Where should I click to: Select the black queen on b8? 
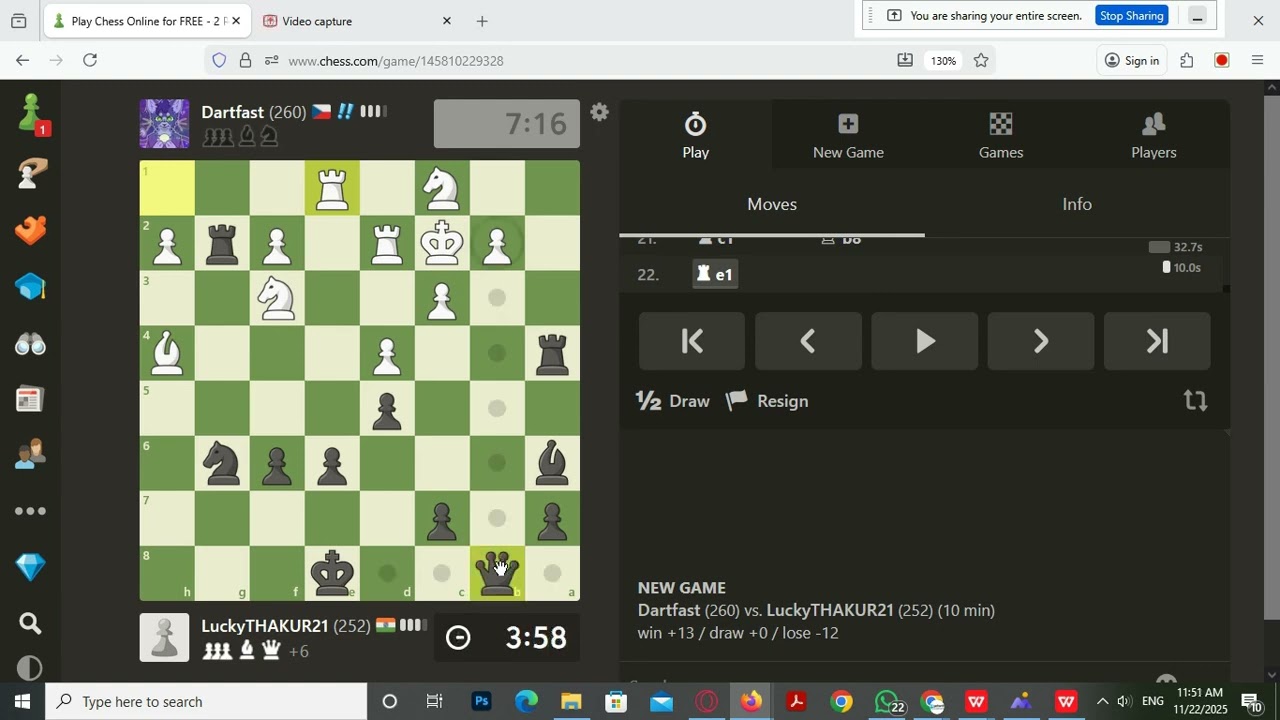[497, 573]
